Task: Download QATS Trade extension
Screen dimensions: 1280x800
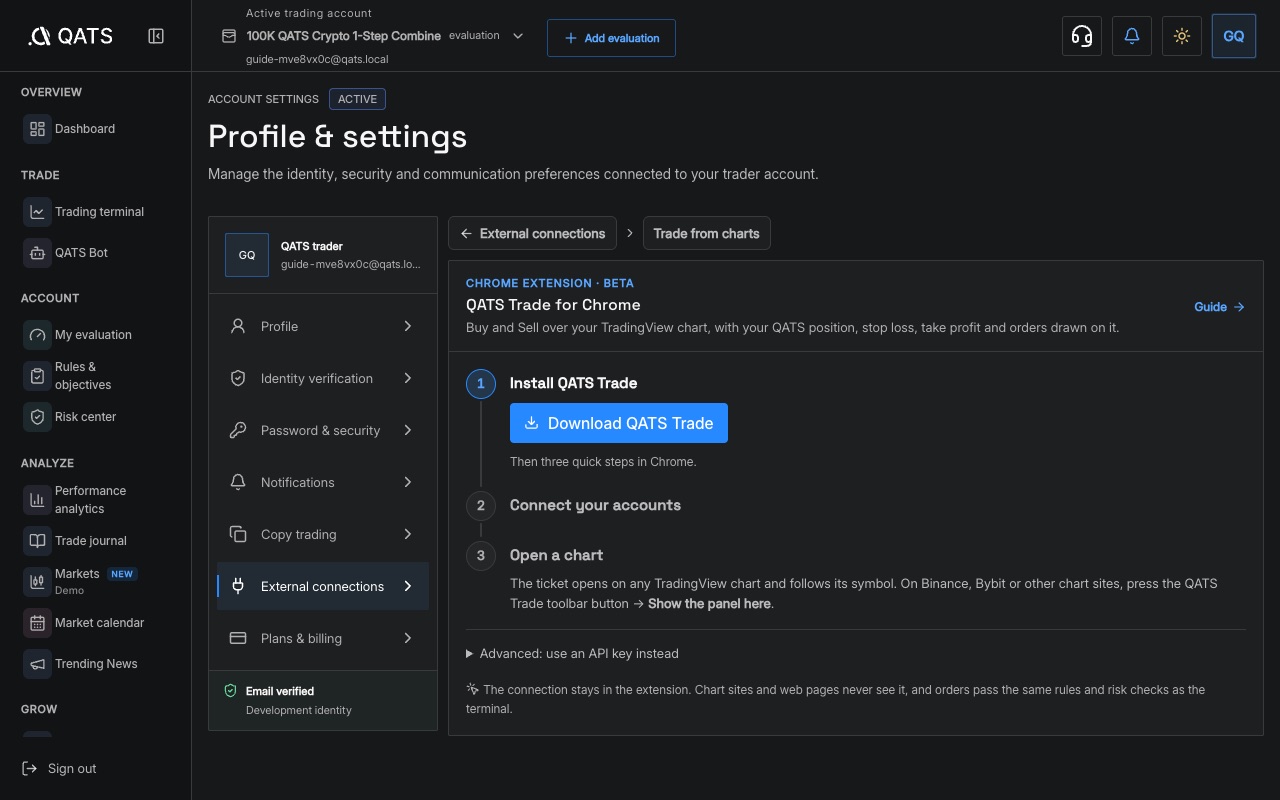Action: [x=619, y=423]
